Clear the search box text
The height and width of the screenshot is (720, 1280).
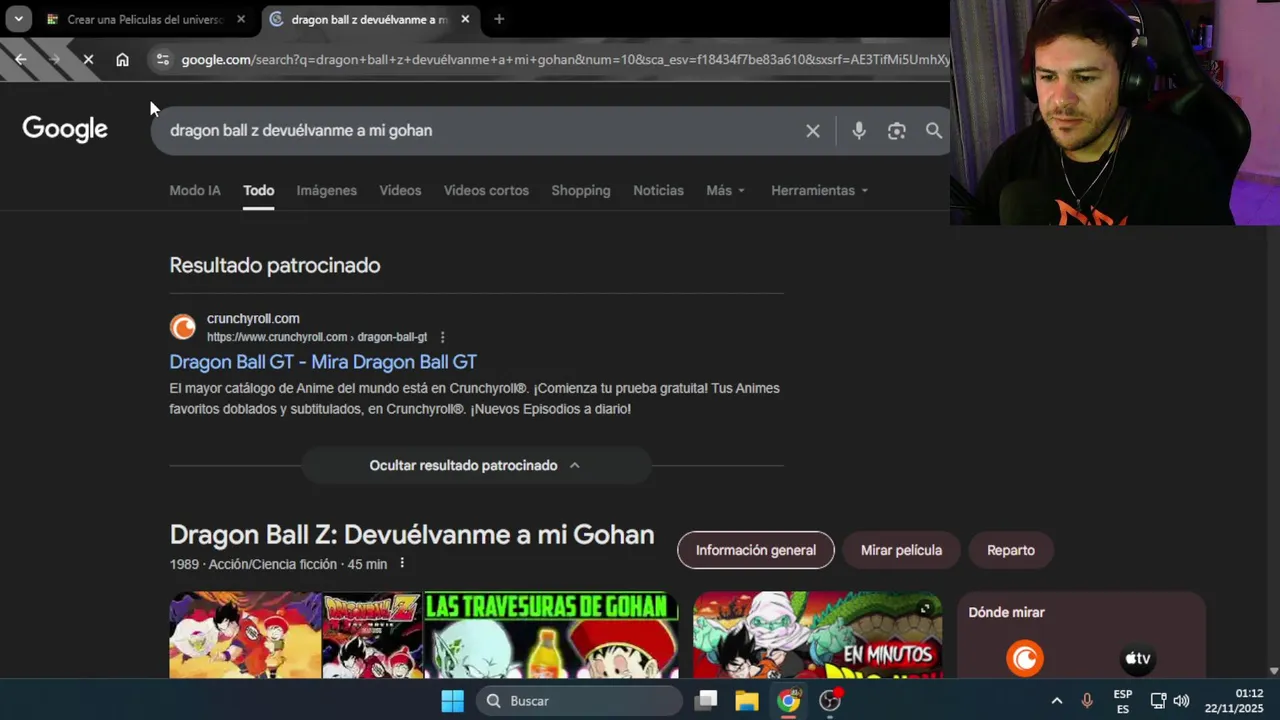point(813,131)
